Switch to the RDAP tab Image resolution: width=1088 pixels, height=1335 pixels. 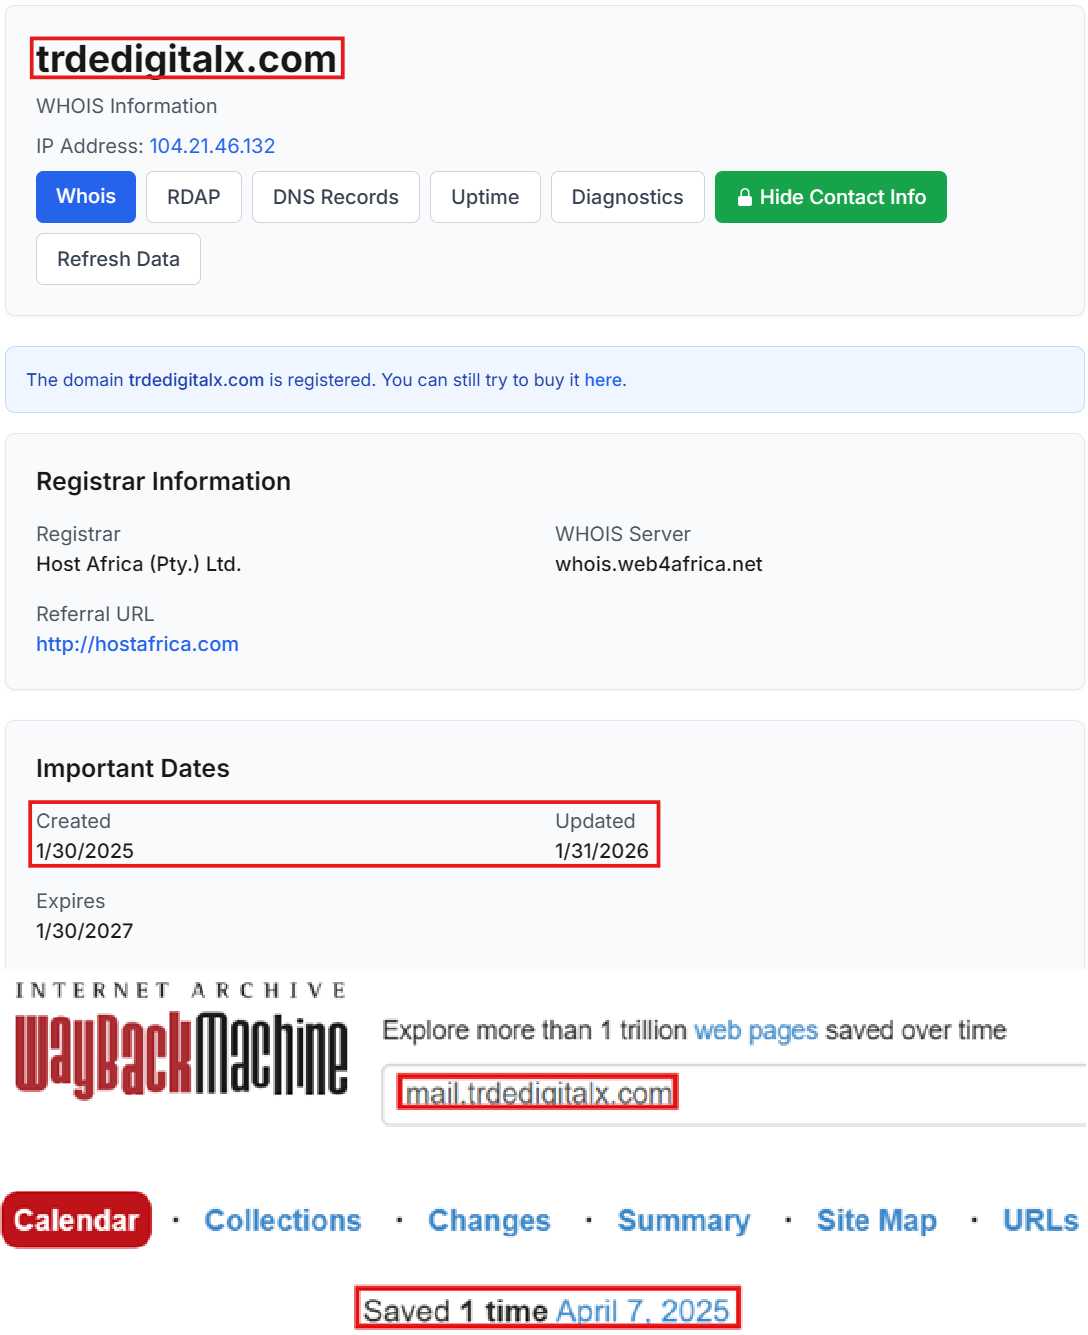[194, 197]
